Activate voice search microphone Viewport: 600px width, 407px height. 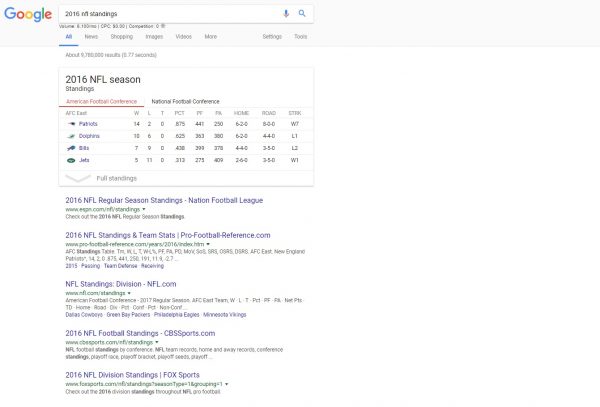coord(286,13)
